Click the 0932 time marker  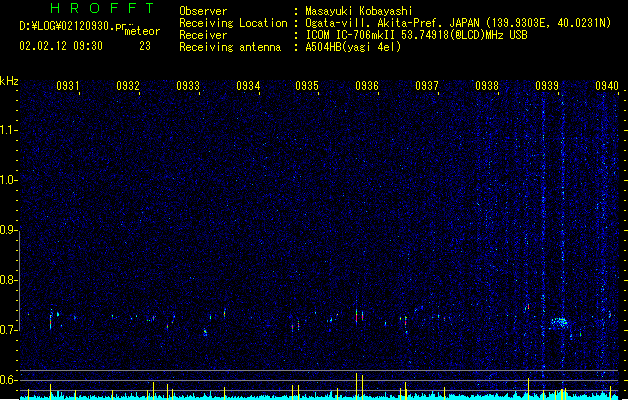click(128, 86)
